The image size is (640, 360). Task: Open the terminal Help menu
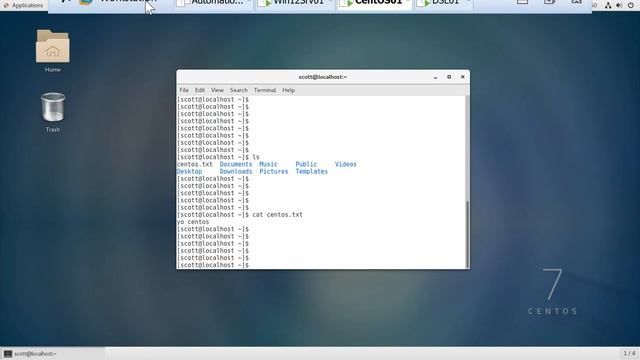point(288,90)
